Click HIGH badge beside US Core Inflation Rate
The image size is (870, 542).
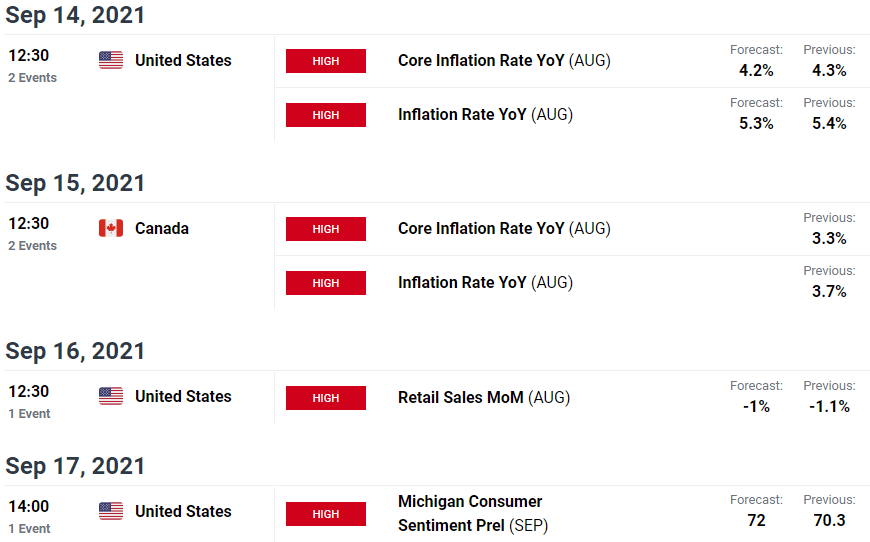326,61
